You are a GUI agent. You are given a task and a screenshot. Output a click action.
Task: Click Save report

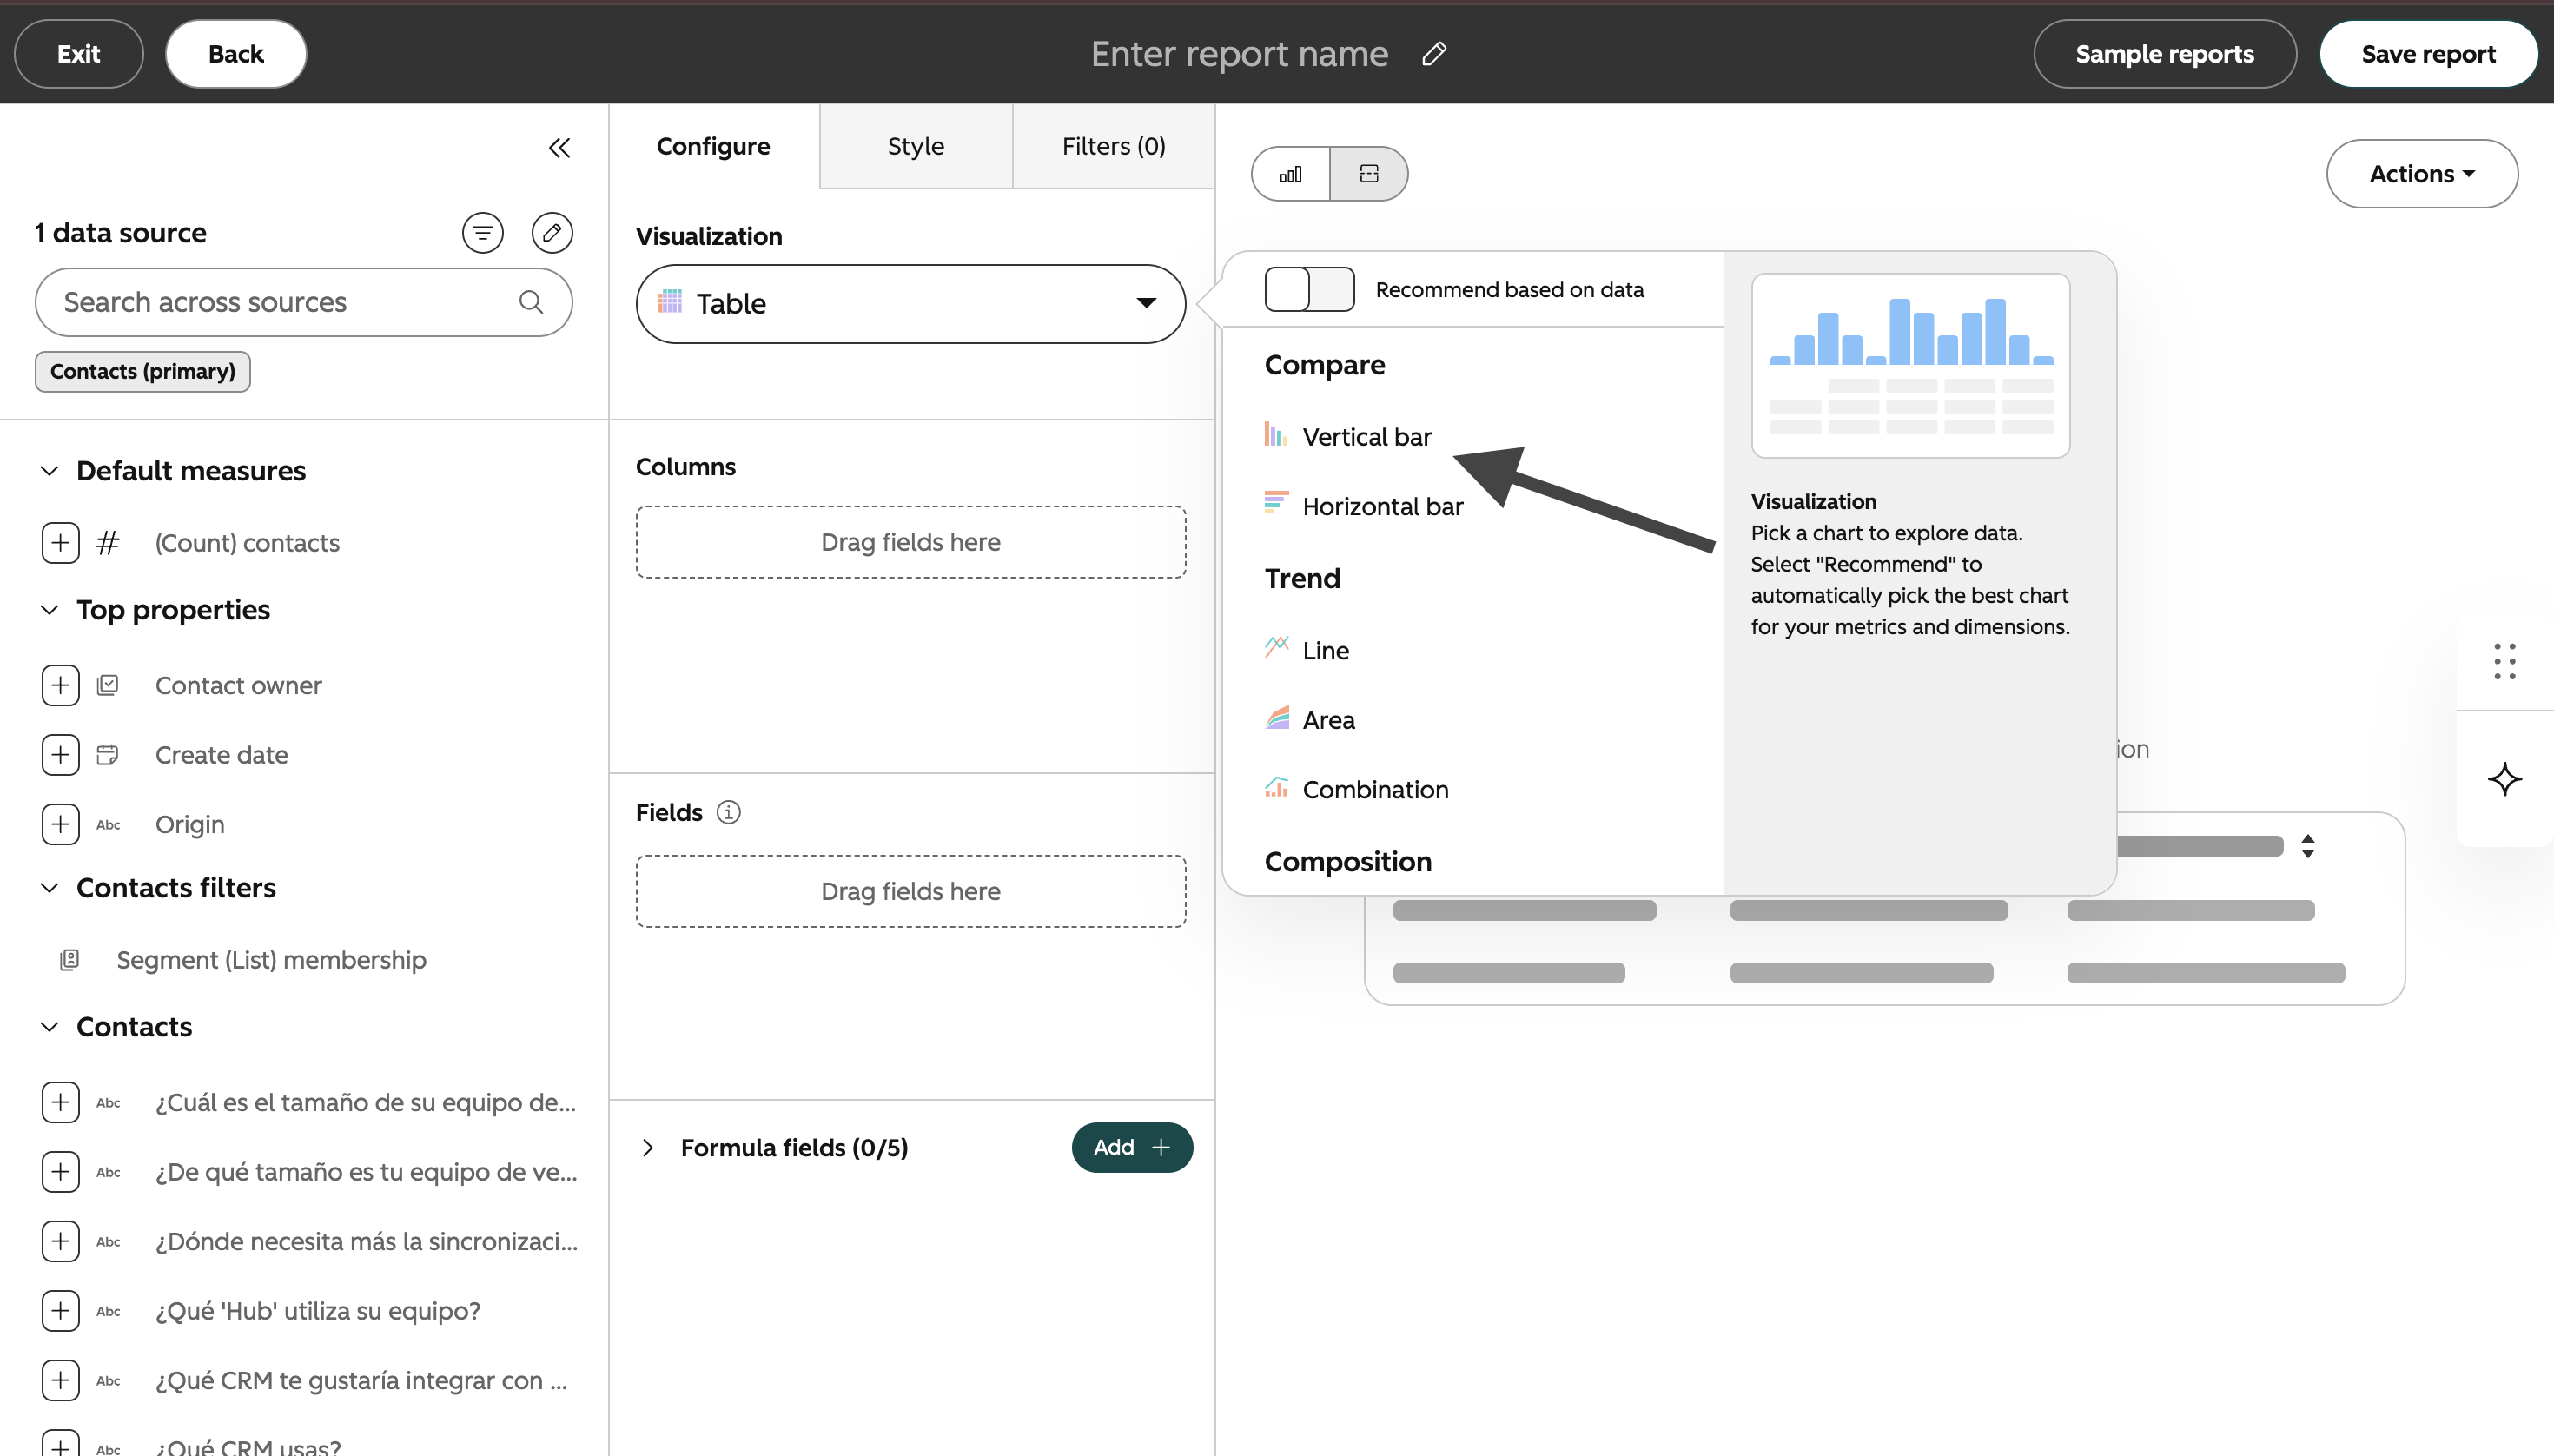[2428, 54]
